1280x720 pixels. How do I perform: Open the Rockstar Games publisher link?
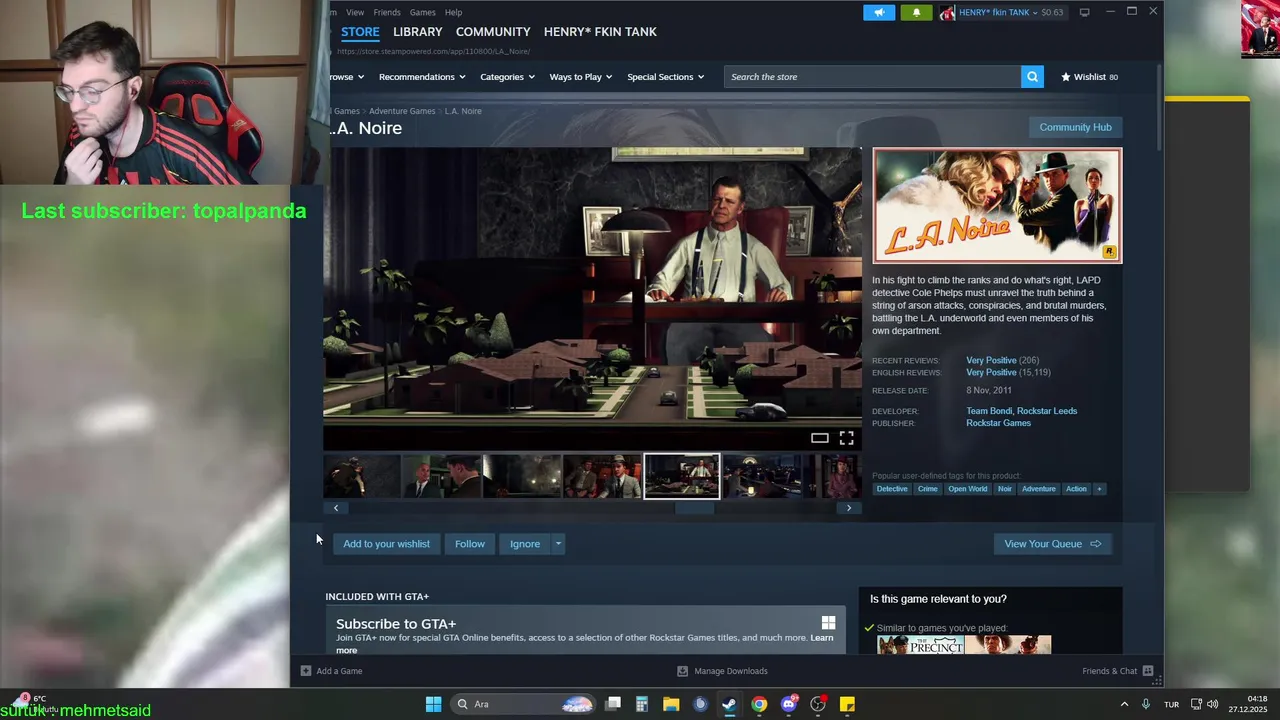click(x=998, y=423)
